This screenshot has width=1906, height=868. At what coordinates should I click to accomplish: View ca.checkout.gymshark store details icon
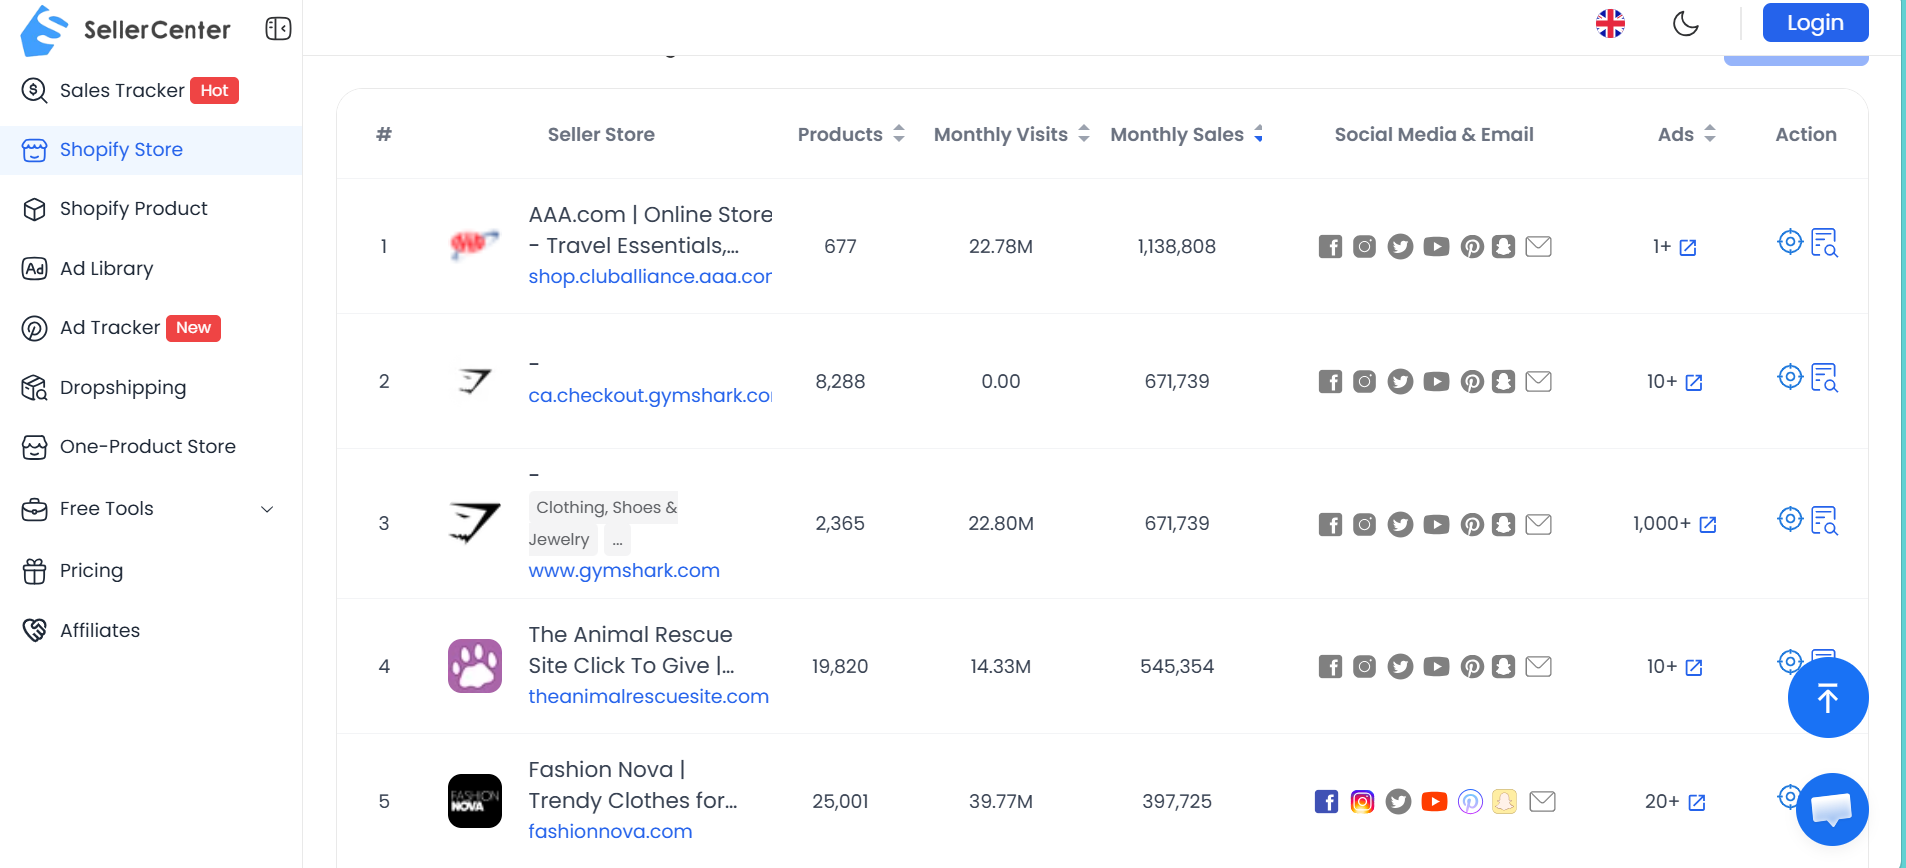click(1825, 378)
